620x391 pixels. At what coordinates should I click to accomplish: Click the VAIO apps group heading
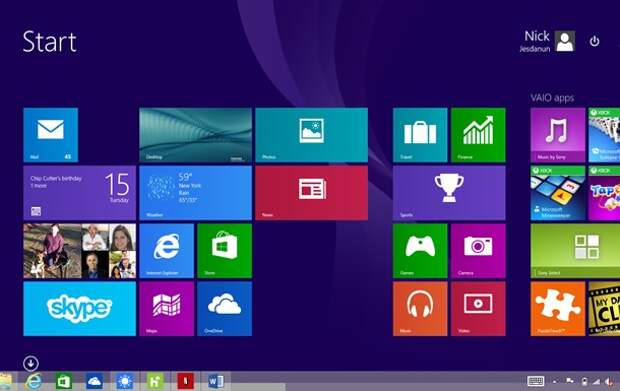tap(552, 98)
